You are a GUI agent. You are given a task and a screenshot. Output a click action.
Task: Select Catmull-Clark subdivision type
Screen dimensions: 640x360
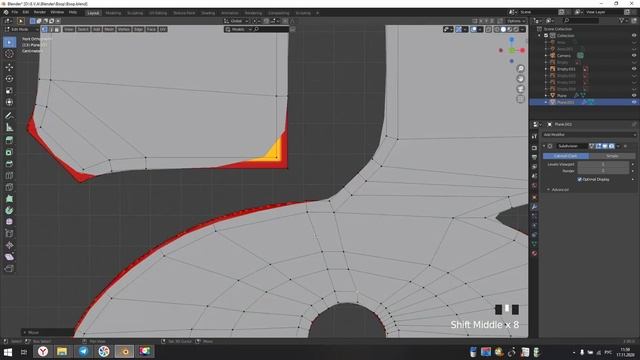tap(566, 156)
